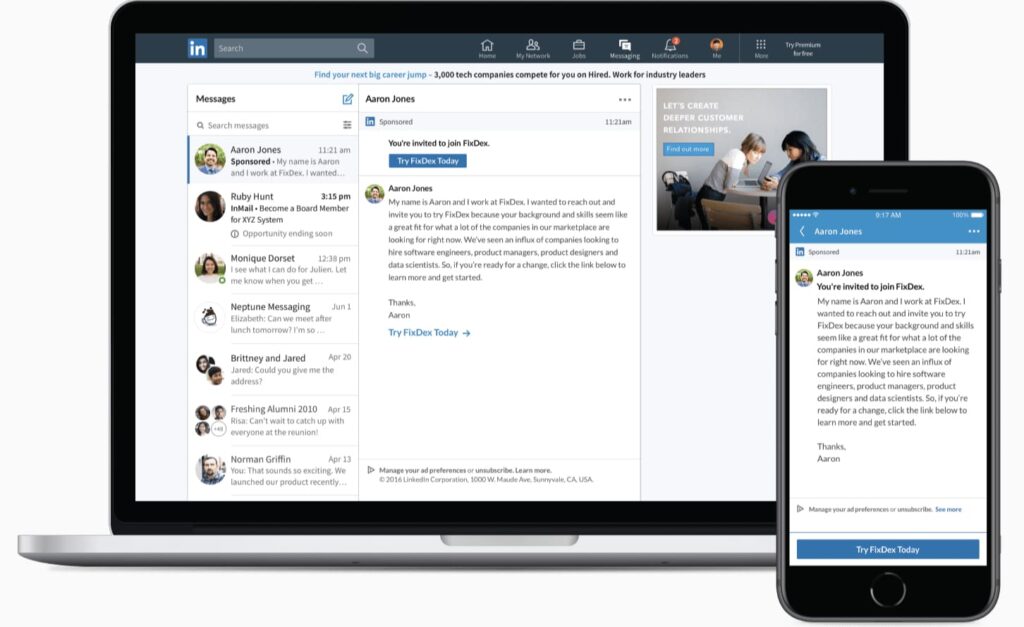Tap Aaron Jones avatar on phone
Viewport: 1024px width, 627px height.
pos(804,278)
